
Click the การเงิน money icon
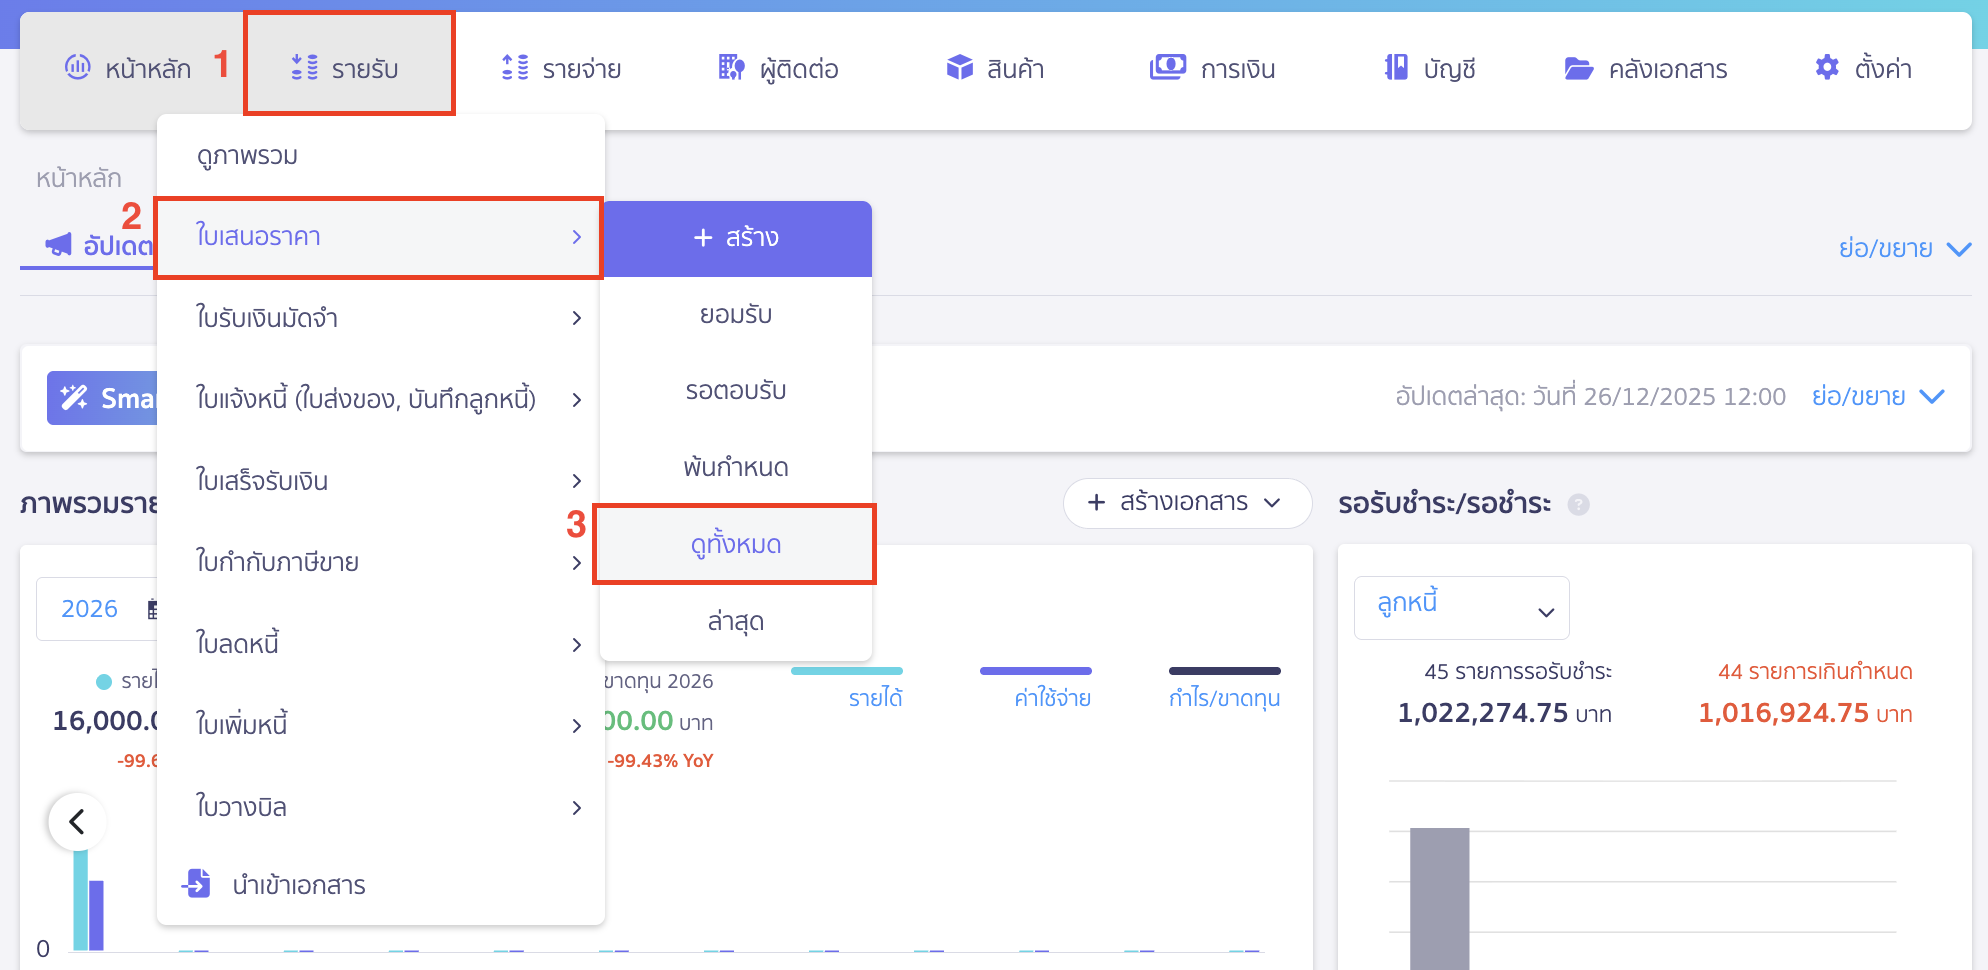coord(1167,68)
